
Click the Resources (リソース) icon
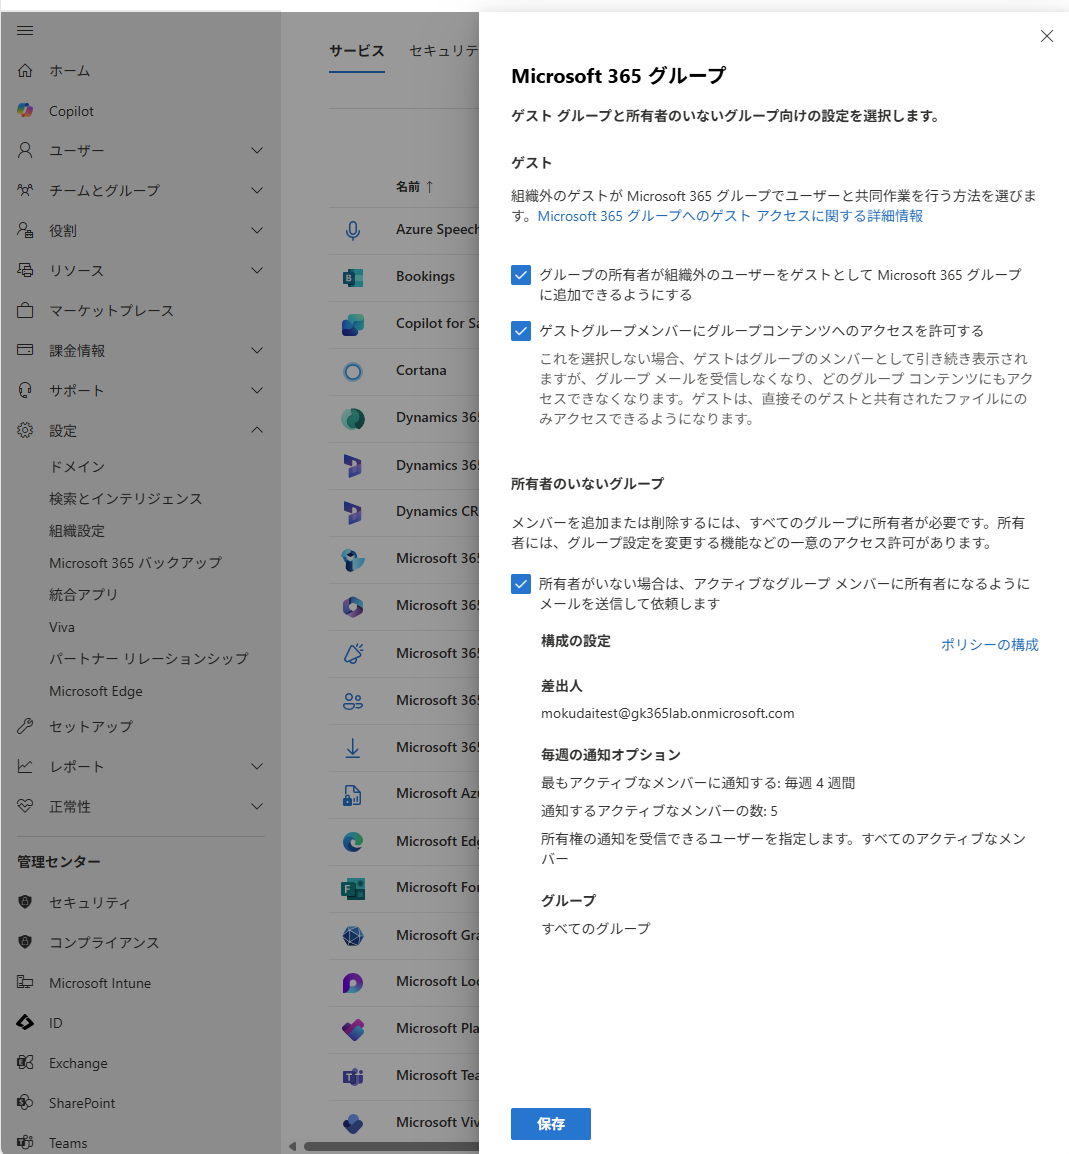(x=25, y=270)
